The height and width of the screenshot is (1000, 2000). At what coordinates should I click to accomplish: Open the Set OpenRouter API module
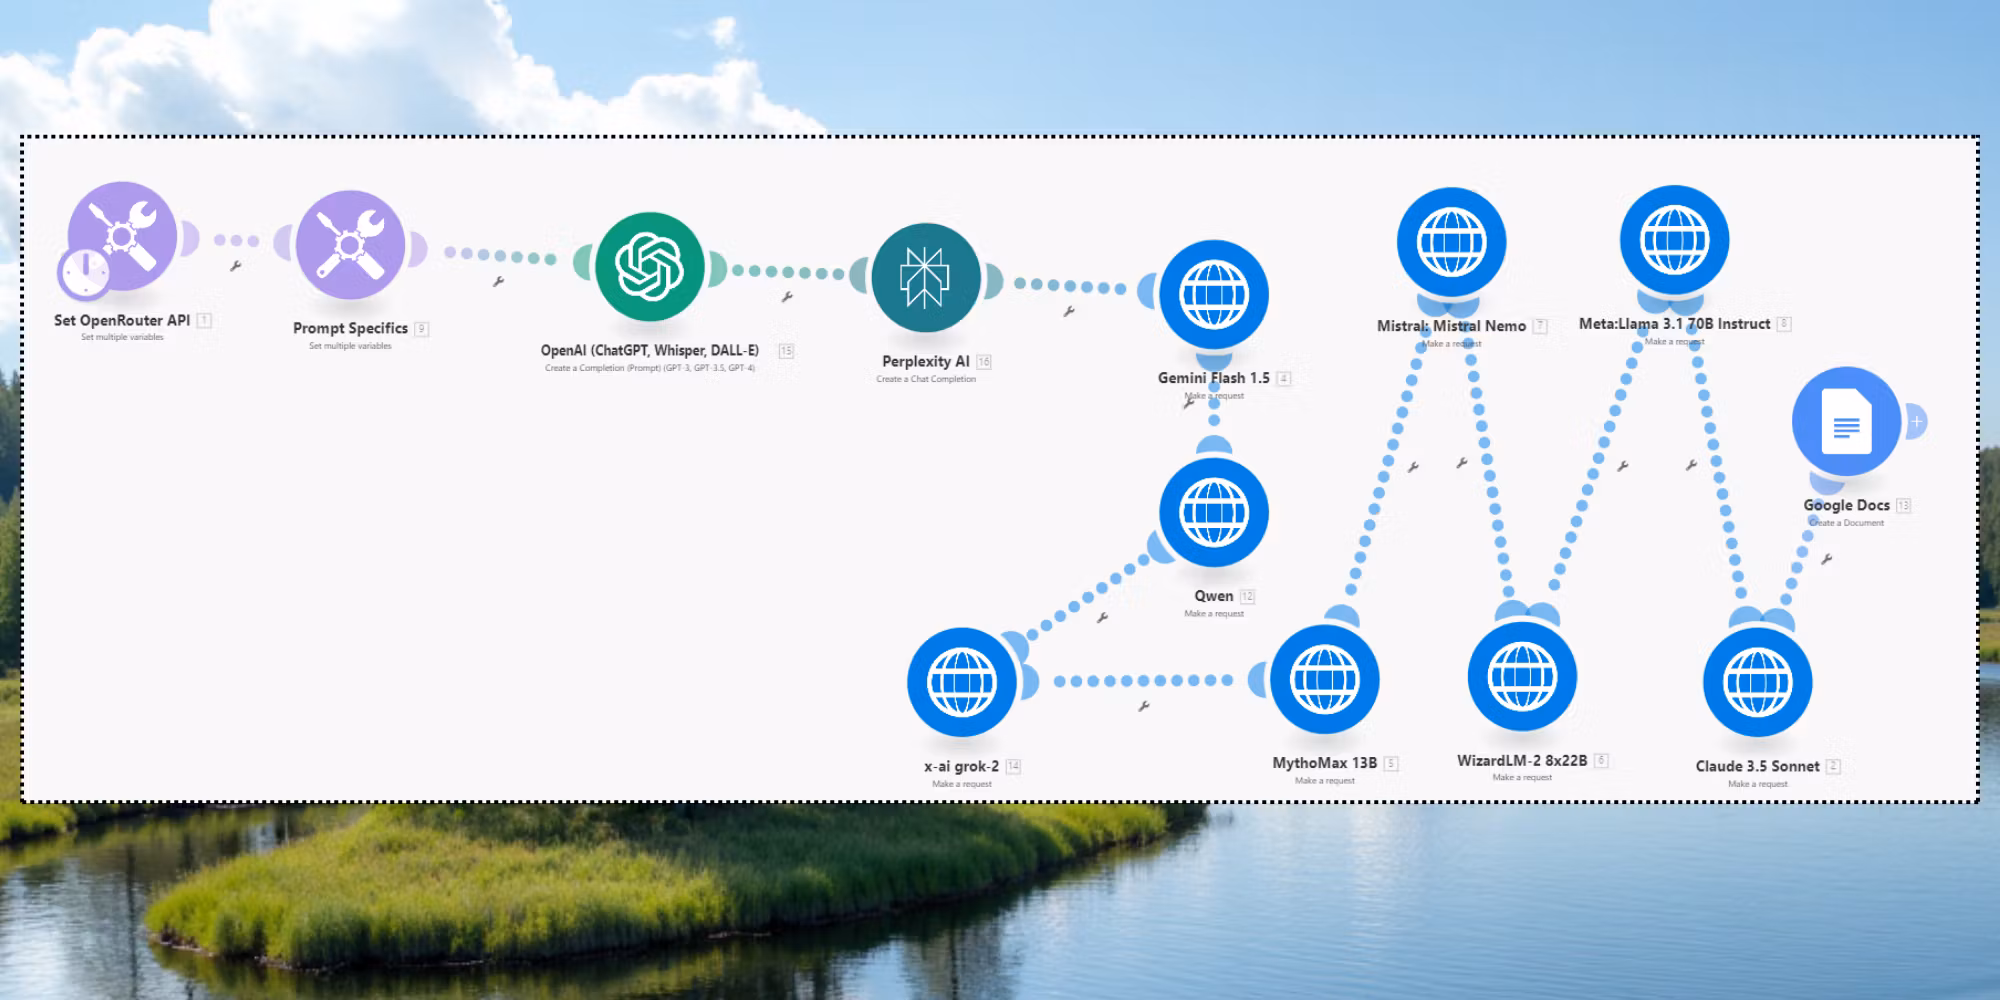(x=123, y=235)
